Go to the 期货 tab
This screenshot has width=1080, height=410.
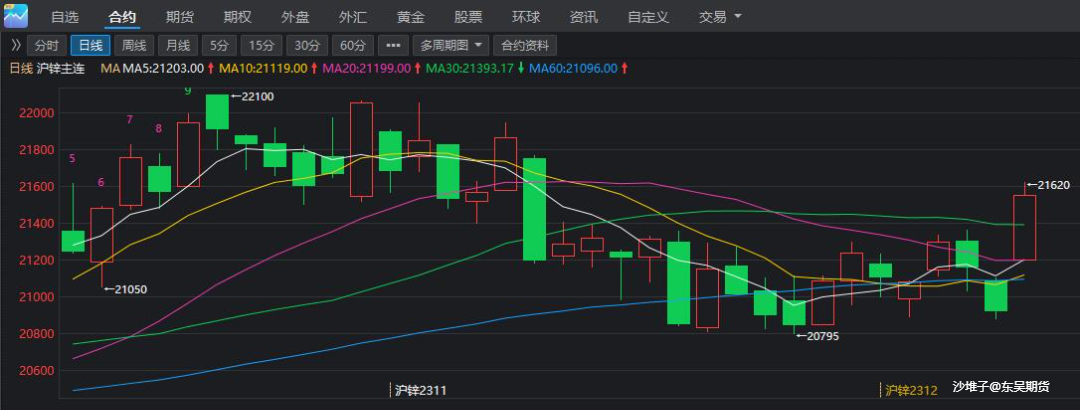click(x=180, y=17)
